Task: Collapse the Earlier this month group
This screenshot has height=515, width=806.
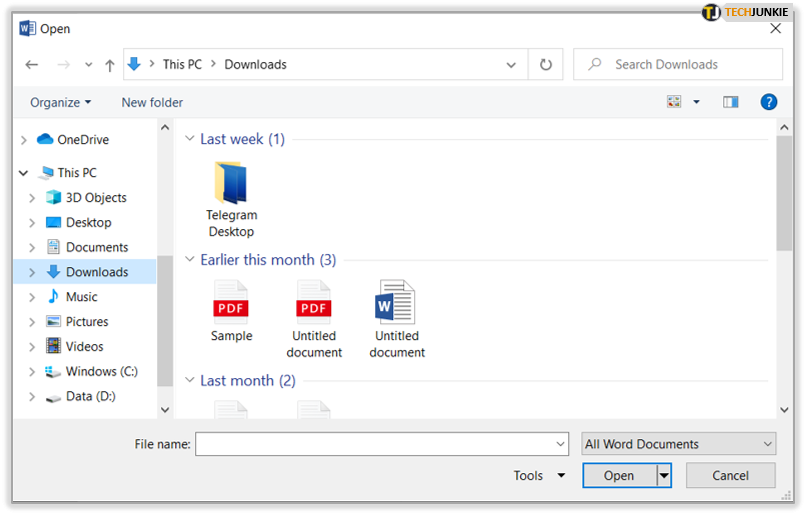Action: pos(189,260)
